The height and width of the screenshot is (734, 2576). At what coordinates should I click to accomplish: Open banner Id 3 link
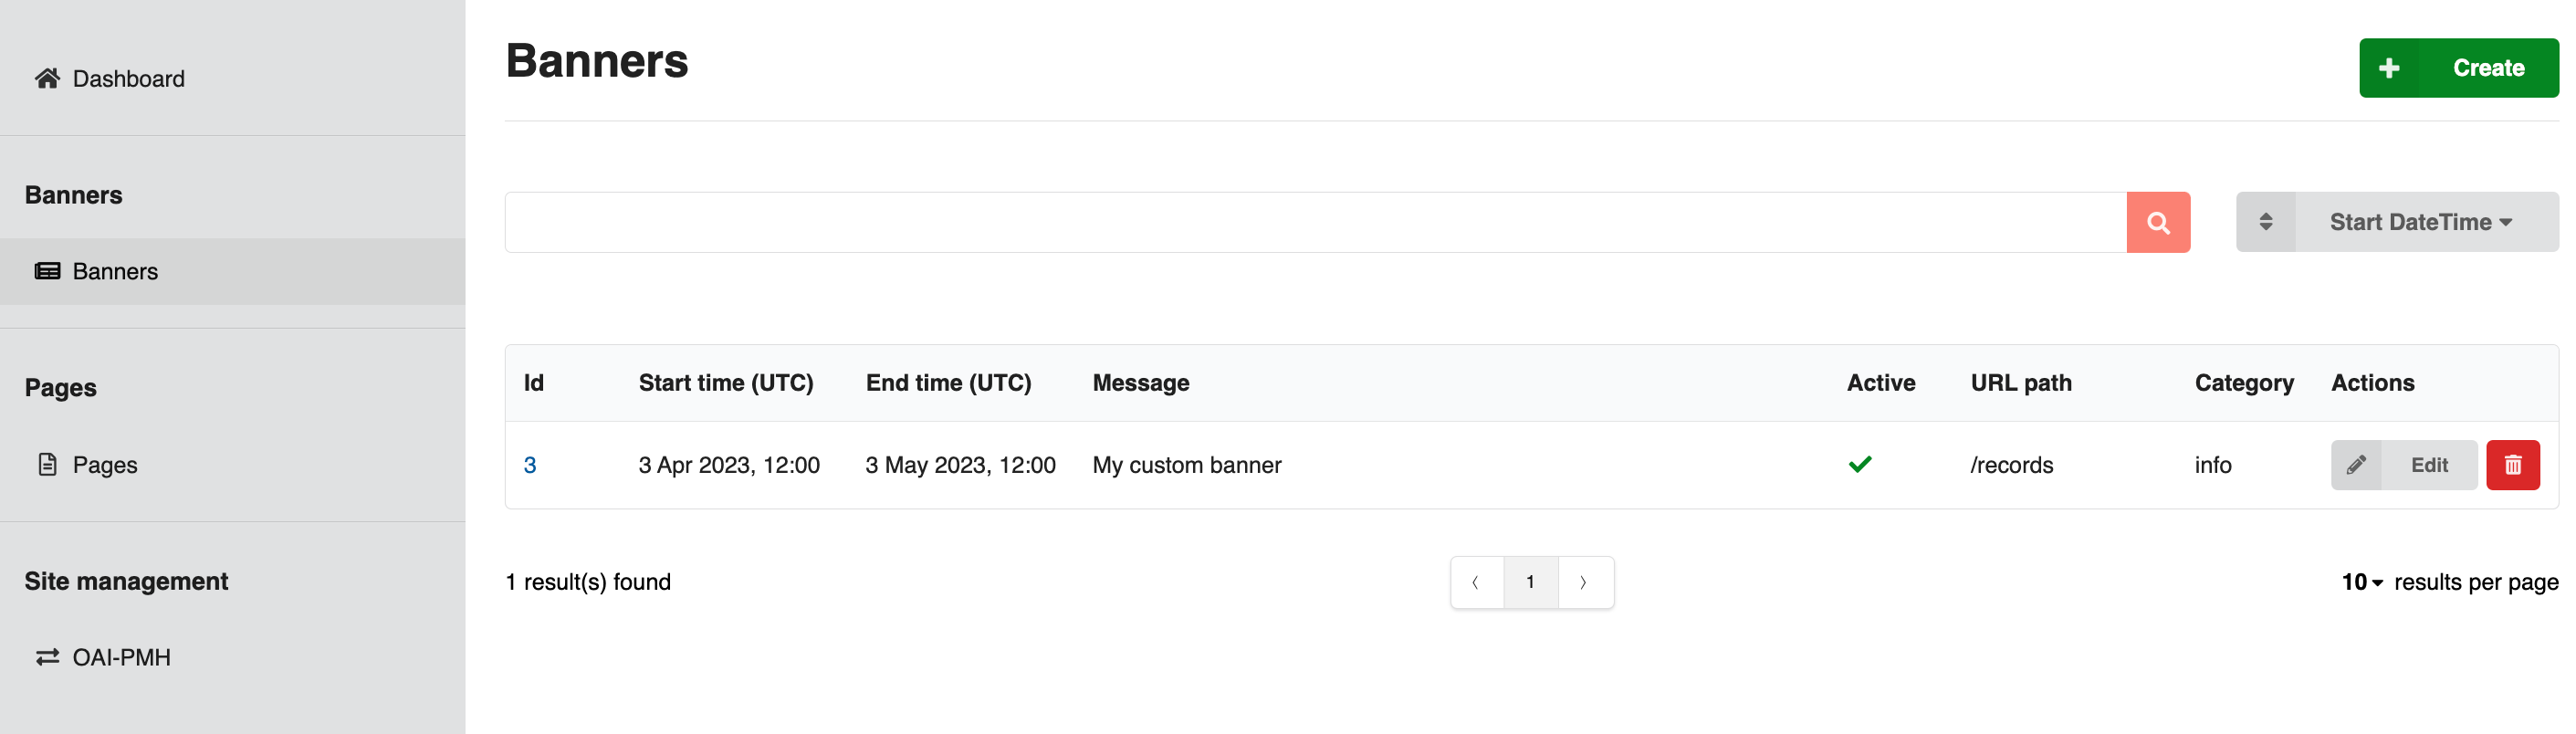point(530,465)
